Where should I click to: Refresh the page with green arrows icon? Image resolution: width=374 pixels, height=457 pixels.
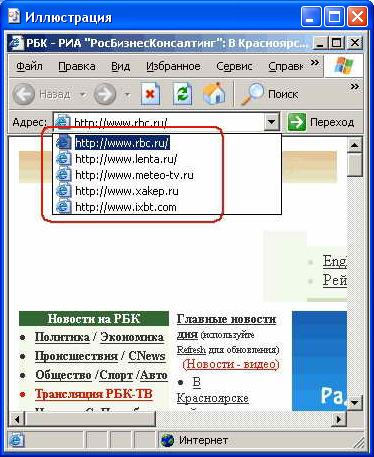pyautogui.click(x=182, y=94)
